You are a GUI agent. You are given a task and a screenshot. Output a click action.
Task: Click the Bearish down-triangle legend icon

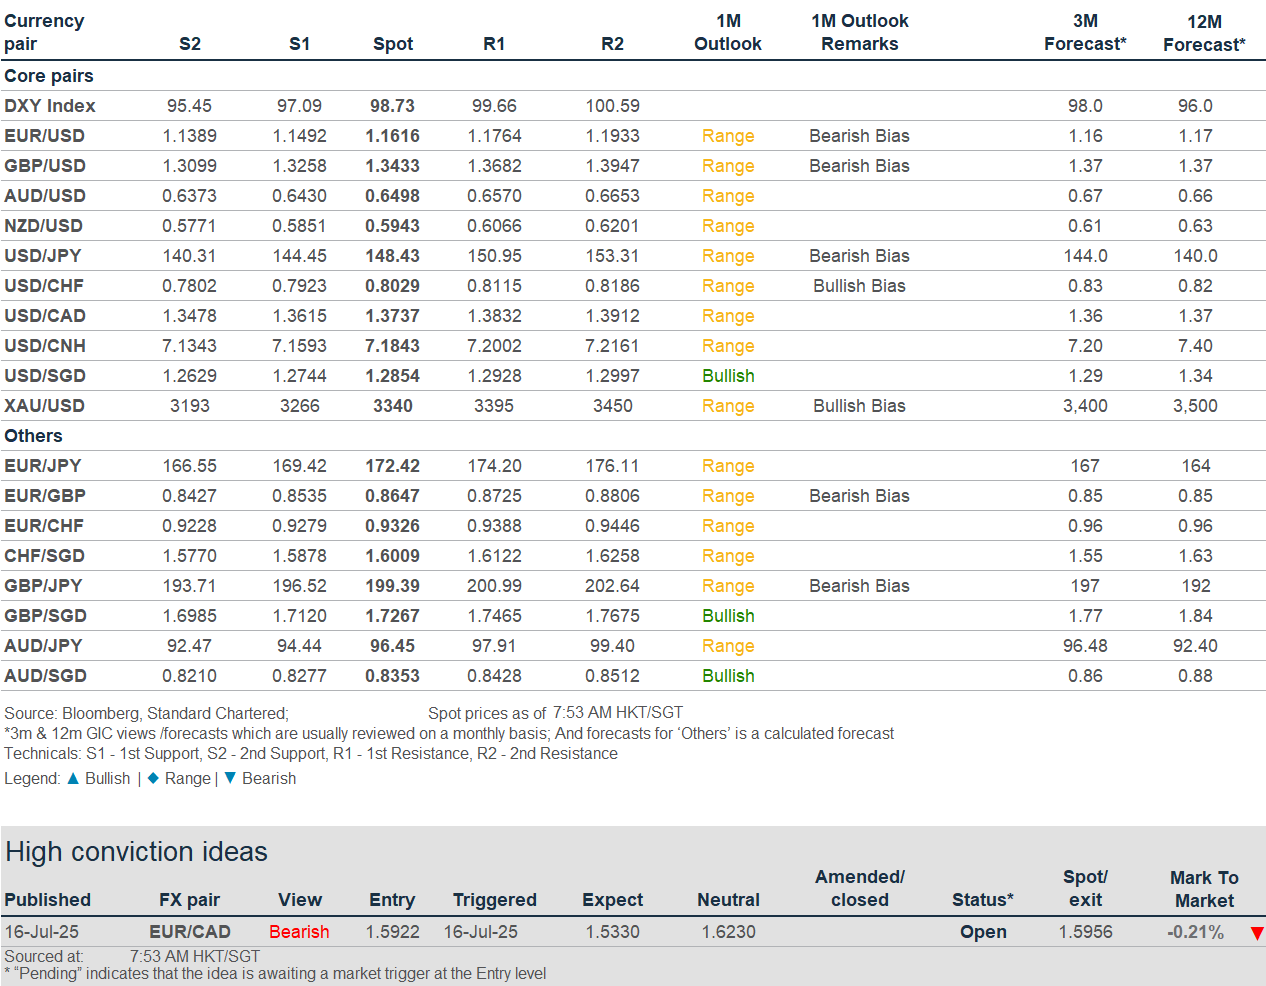[230, 778]
